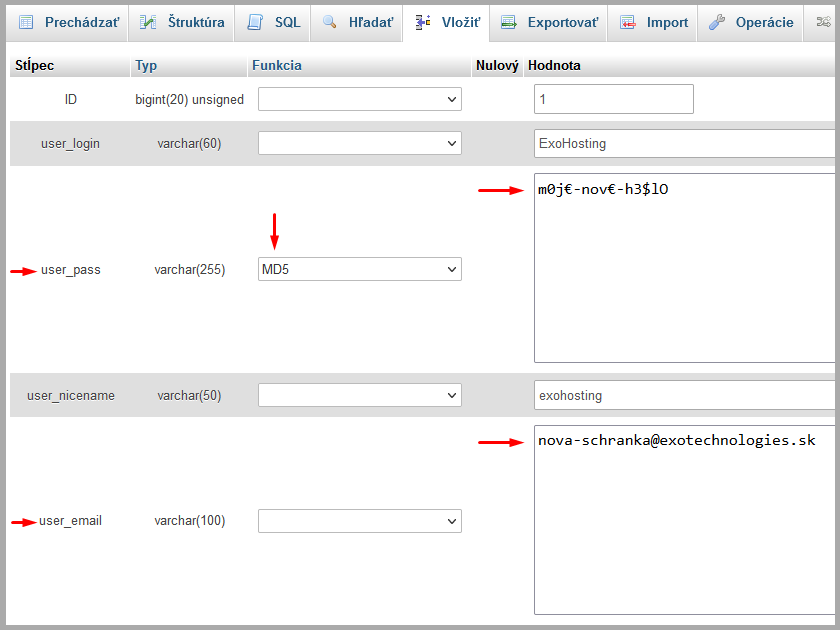
Task: Click the icon at the far right of the toolbar
Action: pos(826,22)
